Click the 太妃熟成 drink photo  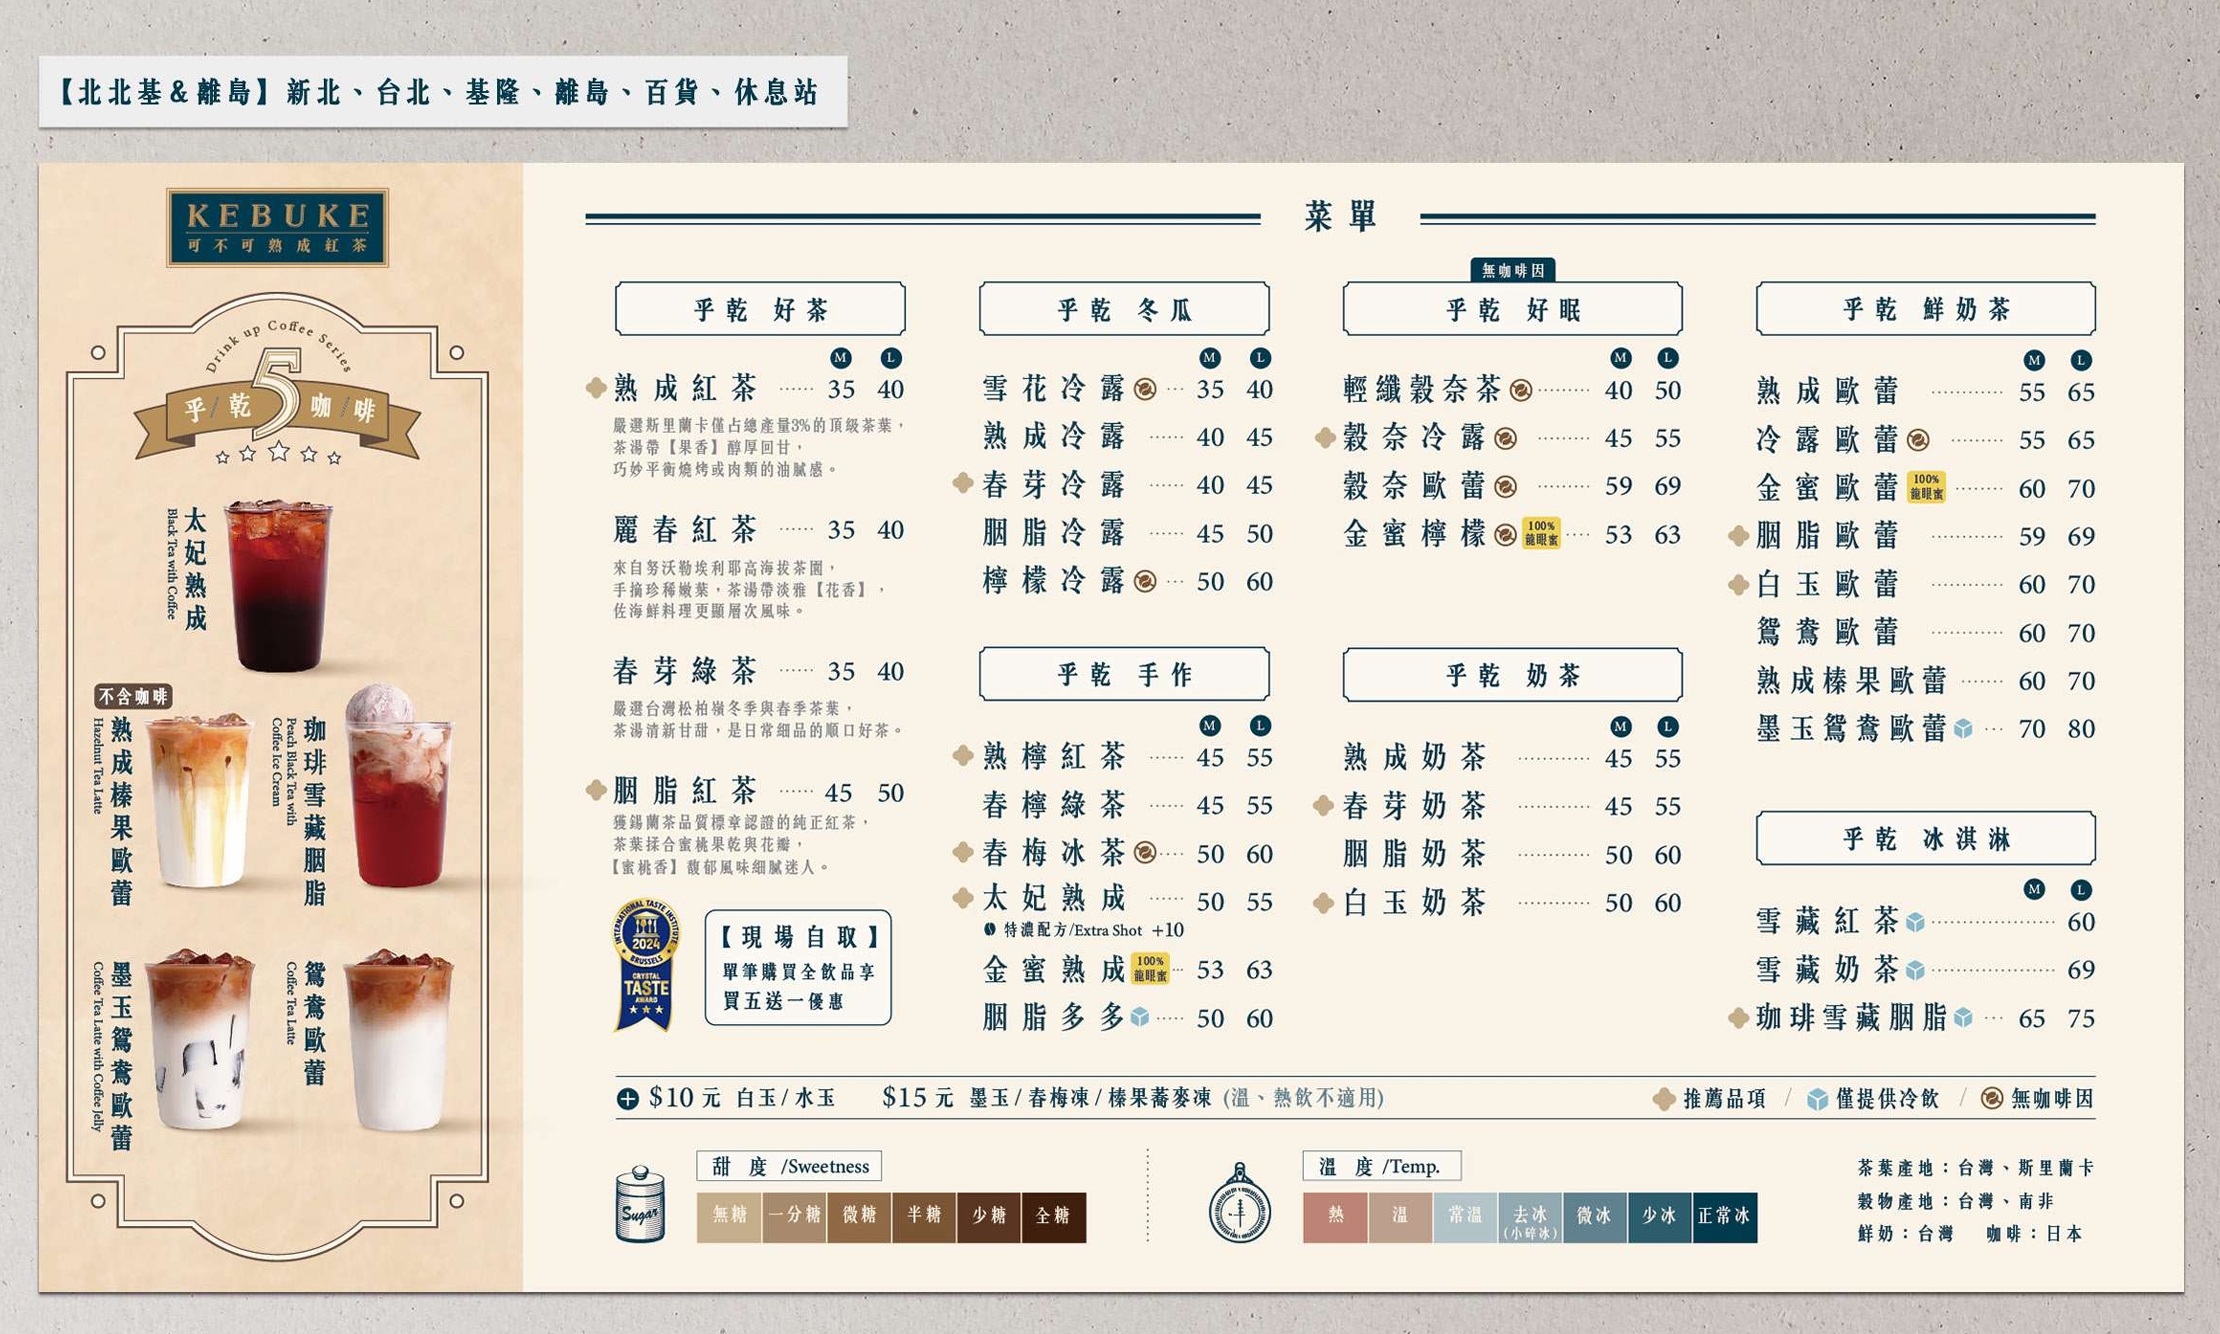tap(278, 585)
